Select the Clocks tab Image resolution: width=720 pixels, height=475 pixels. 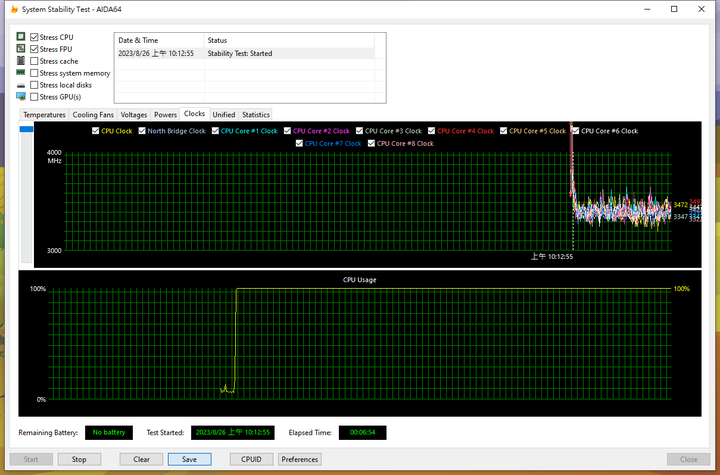pos(194,113)
